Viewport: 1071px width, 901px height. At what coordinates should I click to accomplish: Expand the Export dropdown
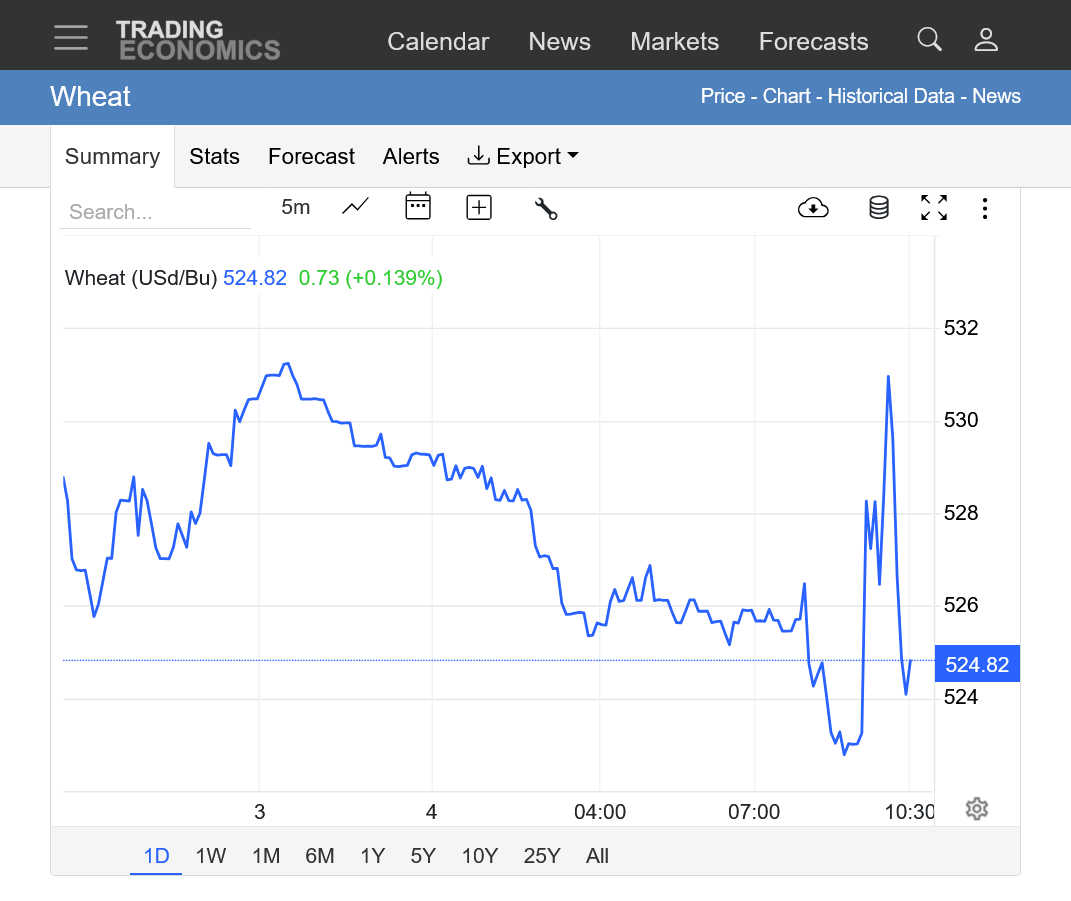coord(523,157)
